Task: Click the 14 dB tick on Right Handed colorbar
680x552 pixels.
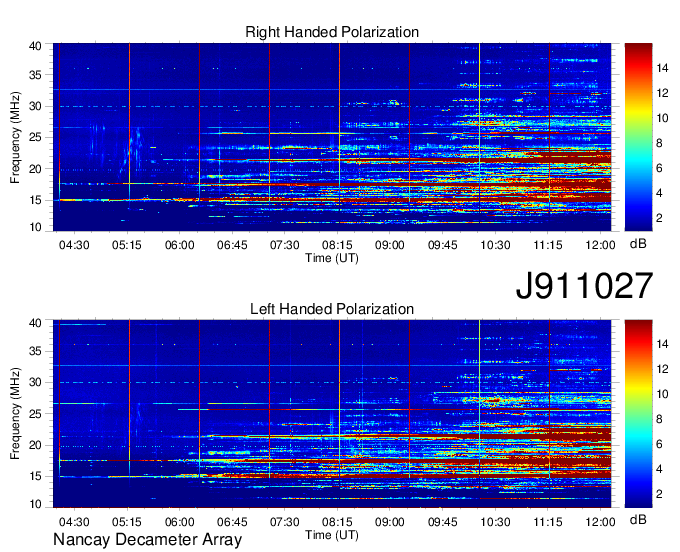Action: (662, 68)
